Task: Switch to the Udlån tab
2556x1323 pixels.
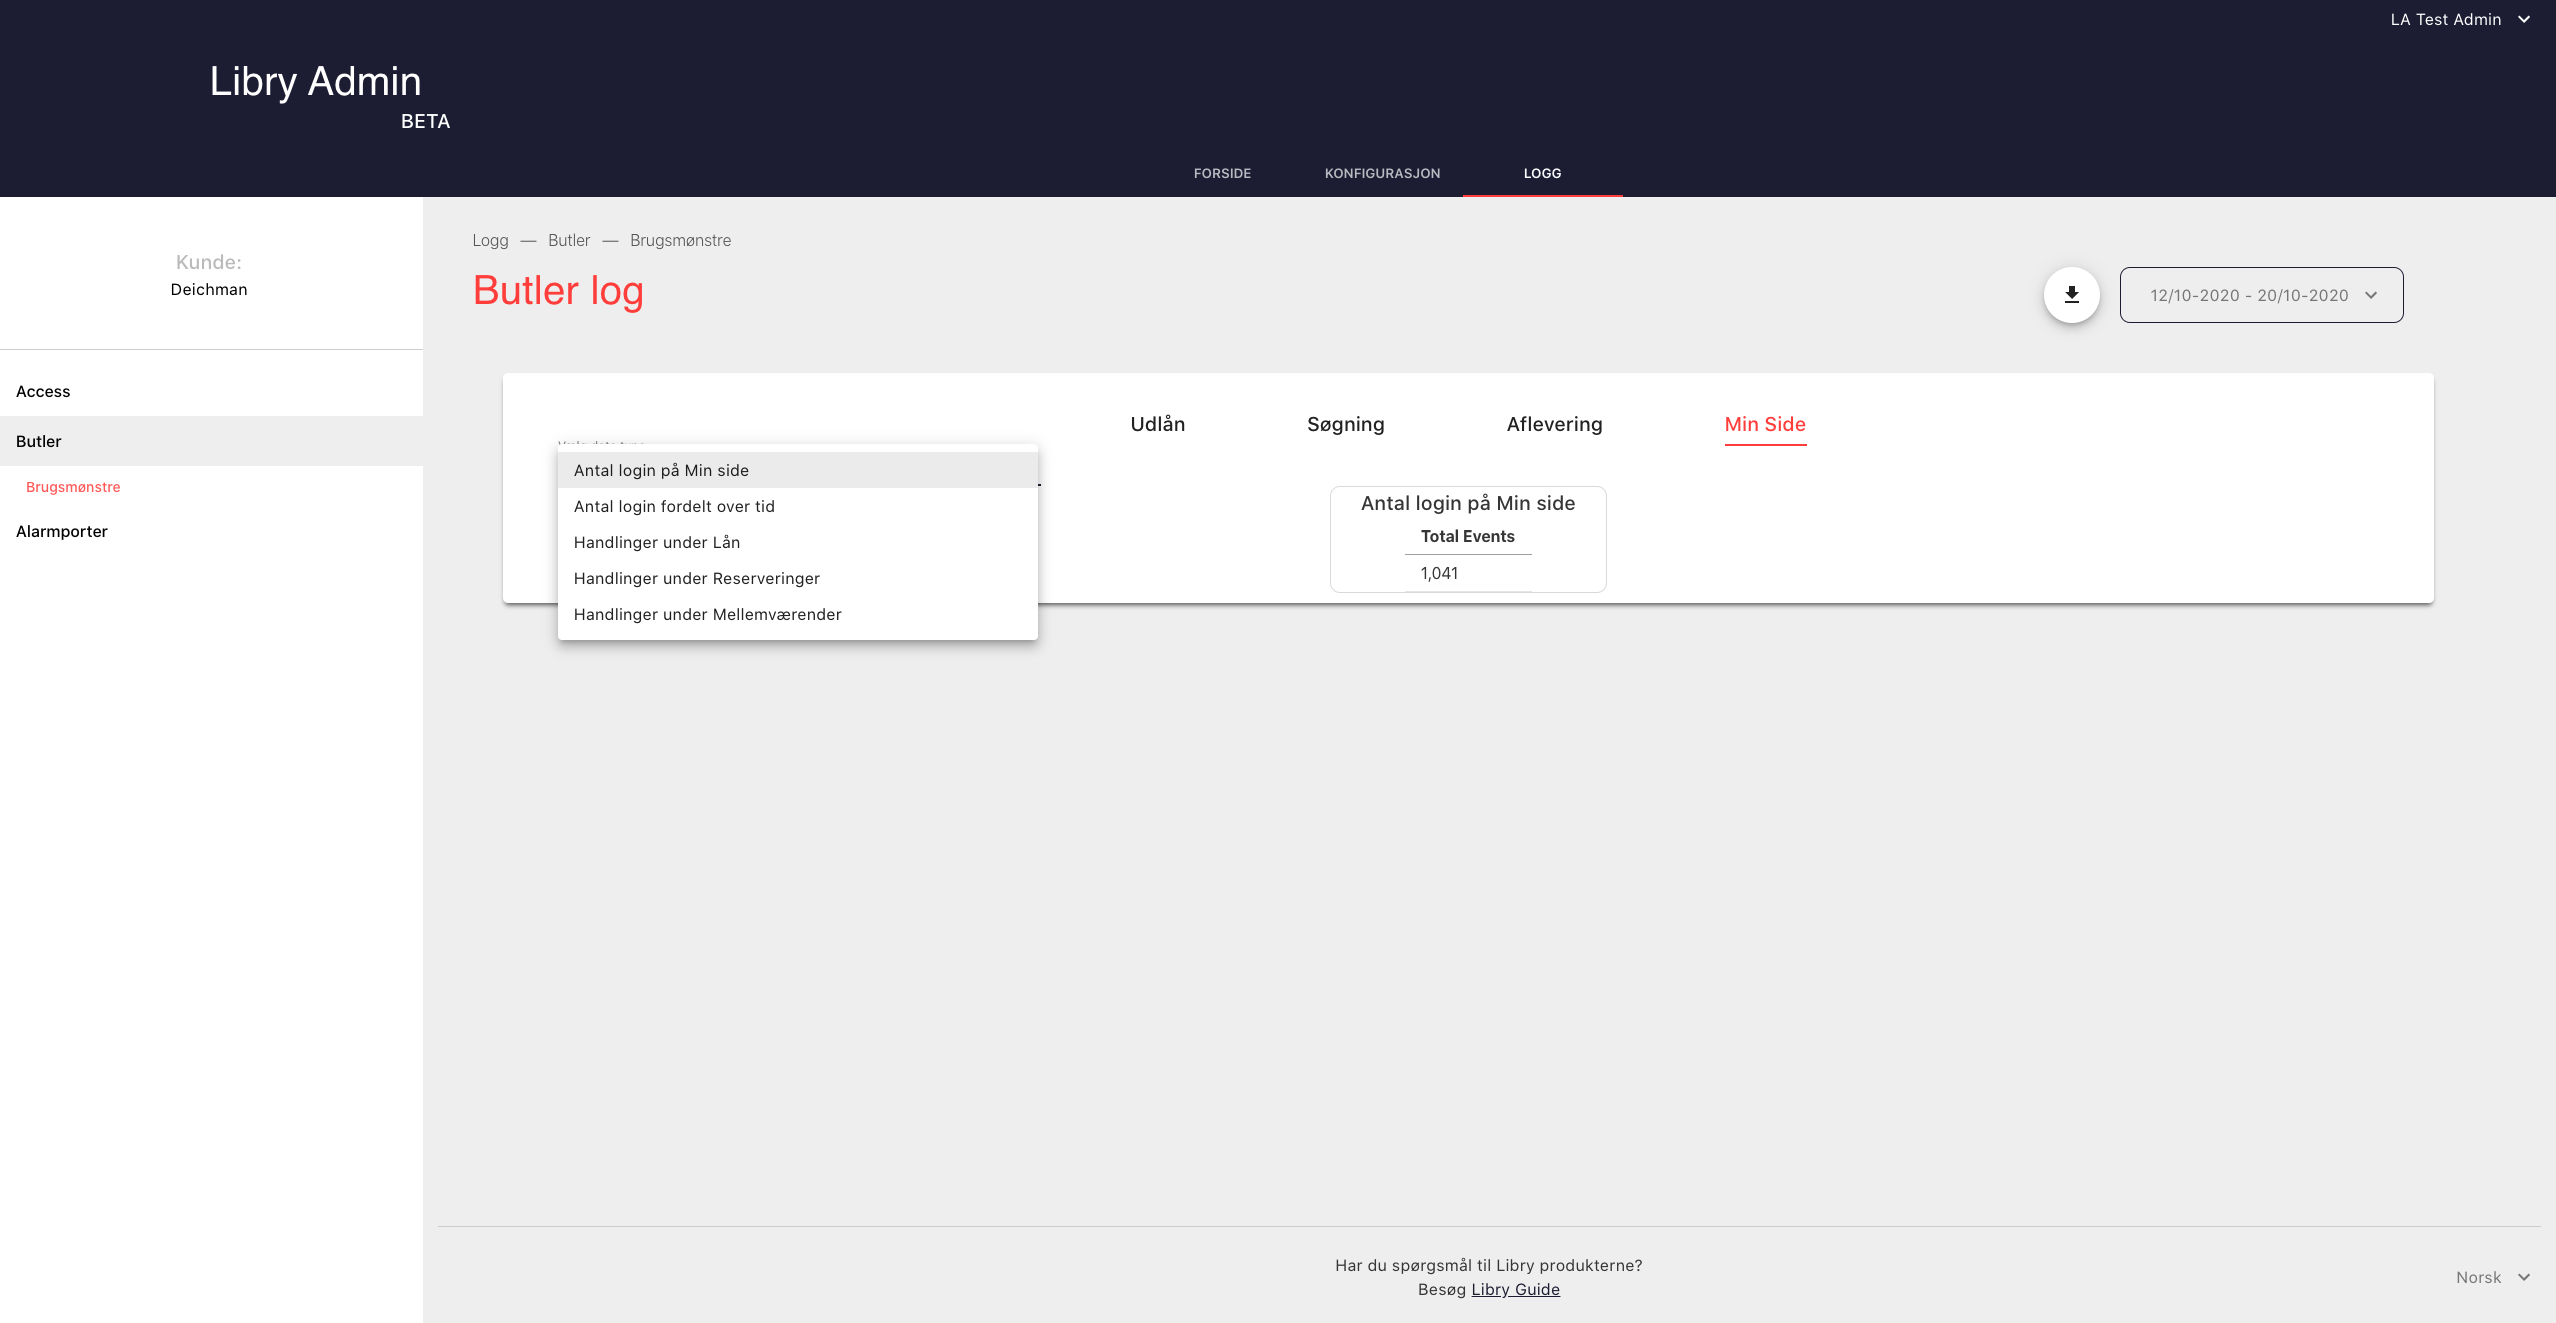Action: [x=1157, y=424]
